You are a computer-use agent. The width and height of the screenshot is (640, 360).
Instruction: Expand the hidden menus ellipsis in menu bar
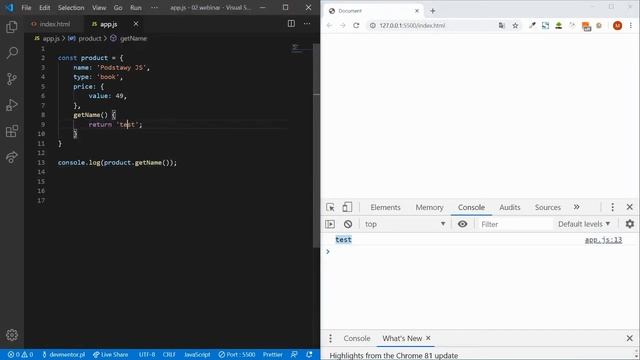[154, 8]
